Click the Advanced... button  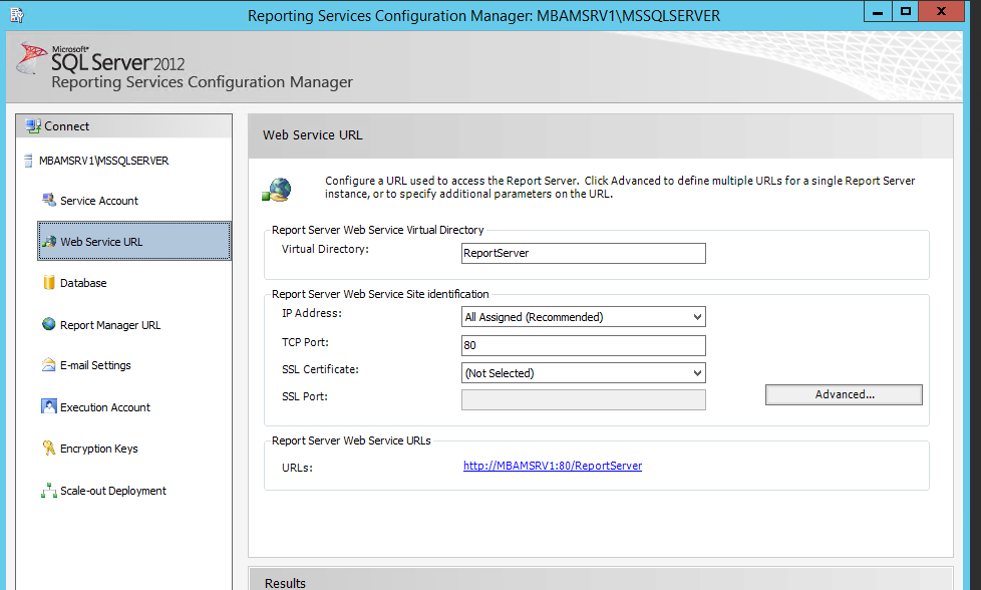[x=843, y=394]
